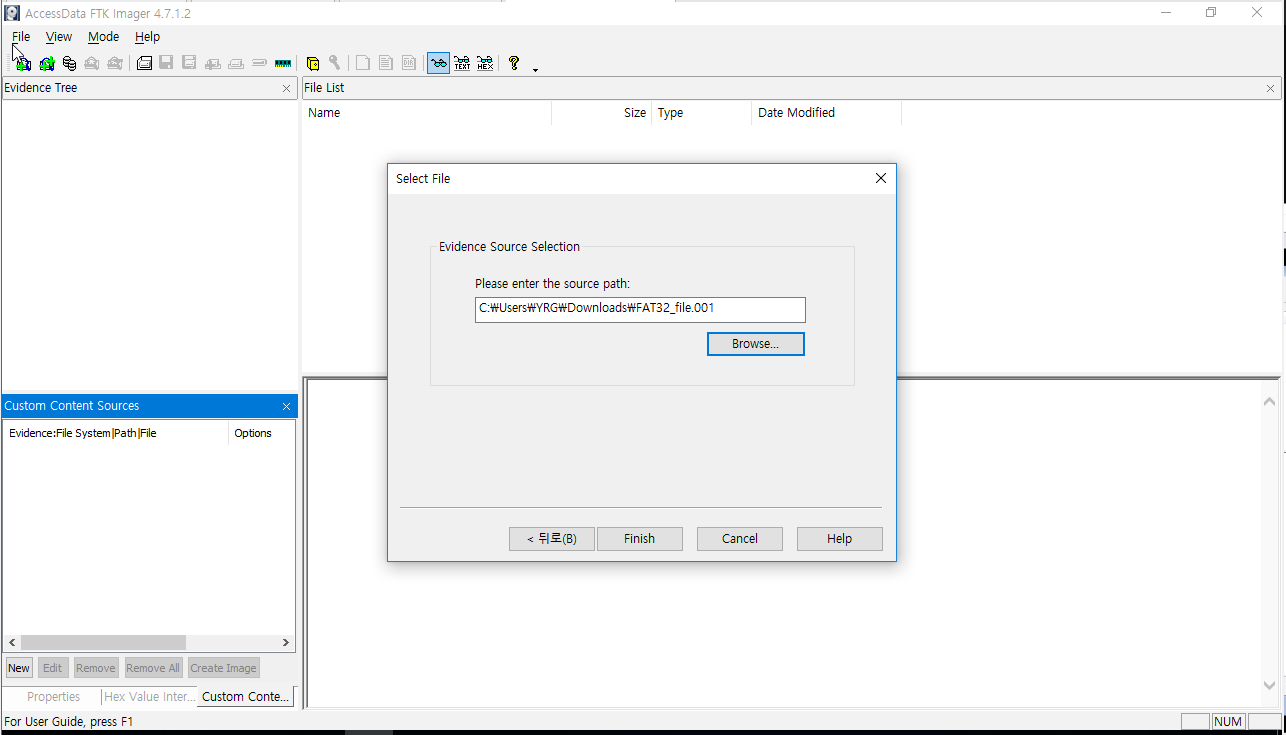Click the Options column header
The width and height of the screenshot is (1286, 735).
coord(262,433)
